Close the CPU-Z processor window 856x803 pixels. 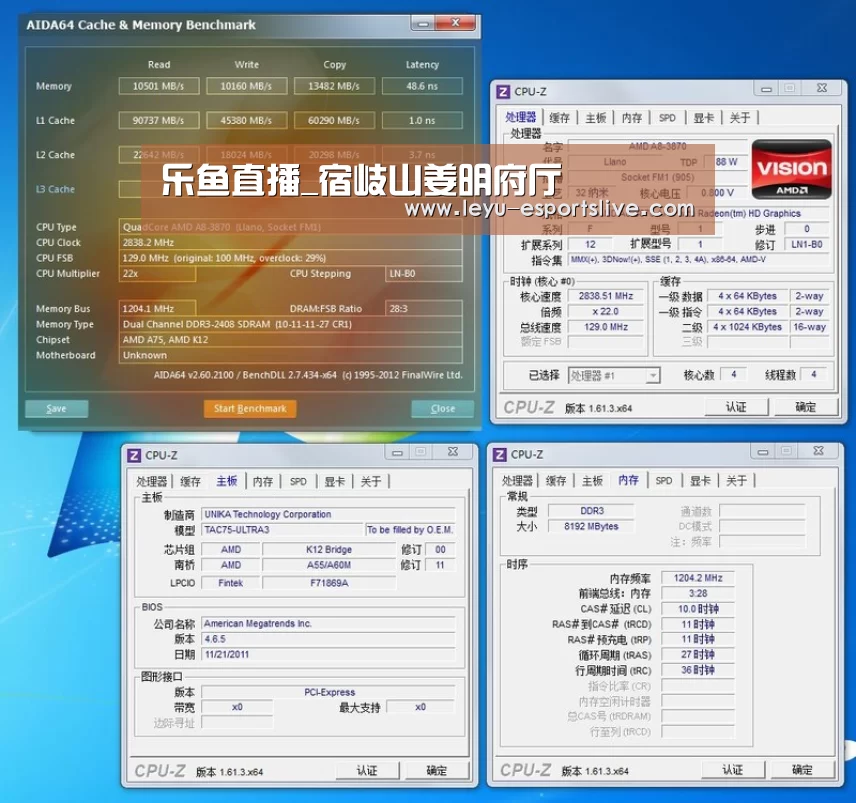(822, 88)
